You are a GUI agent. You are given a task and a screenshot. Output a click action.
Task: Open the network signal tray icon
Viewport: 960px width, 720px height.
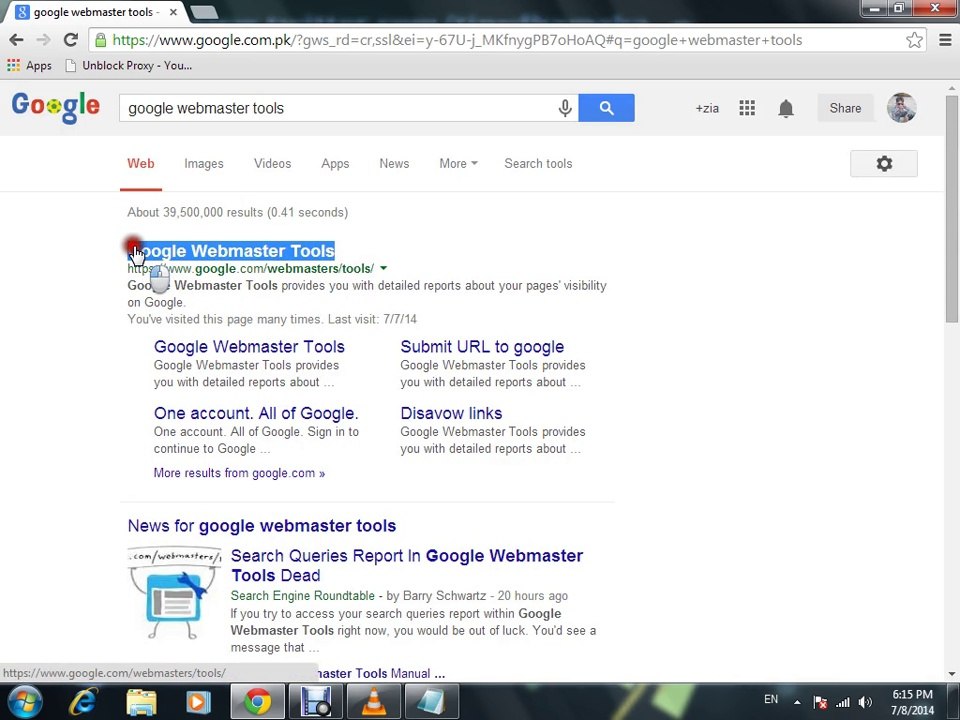pyautogui.click(x=843, y=702)
